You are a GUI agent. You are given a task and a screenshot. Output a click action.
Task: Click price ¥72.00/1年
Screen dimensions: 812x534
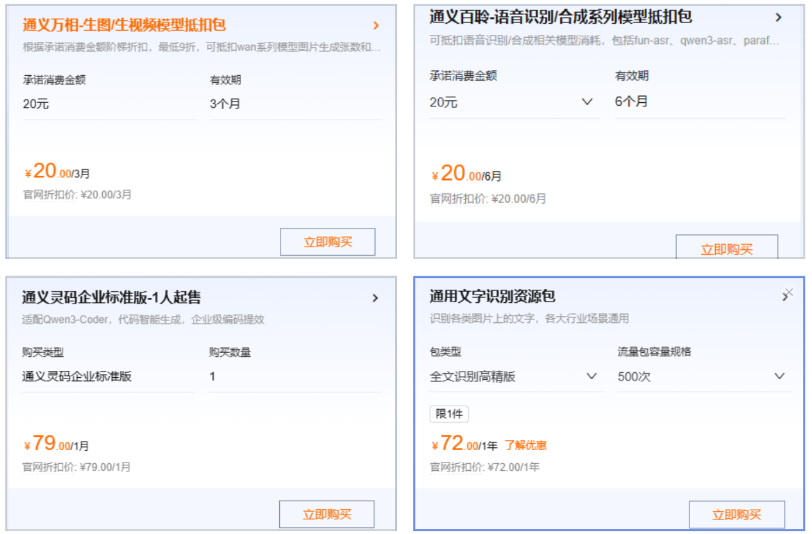(x=465, y=444)
